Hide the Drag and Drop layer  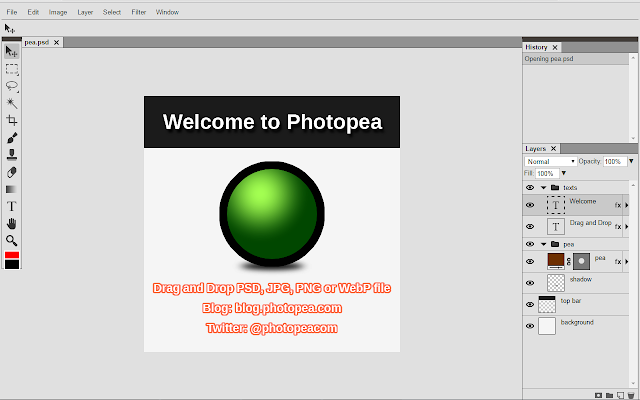530,226
